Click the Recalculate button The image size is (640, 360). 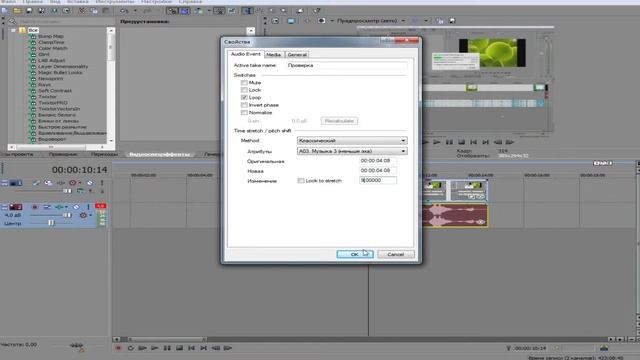pyautogui.click(x=339, y=121)
